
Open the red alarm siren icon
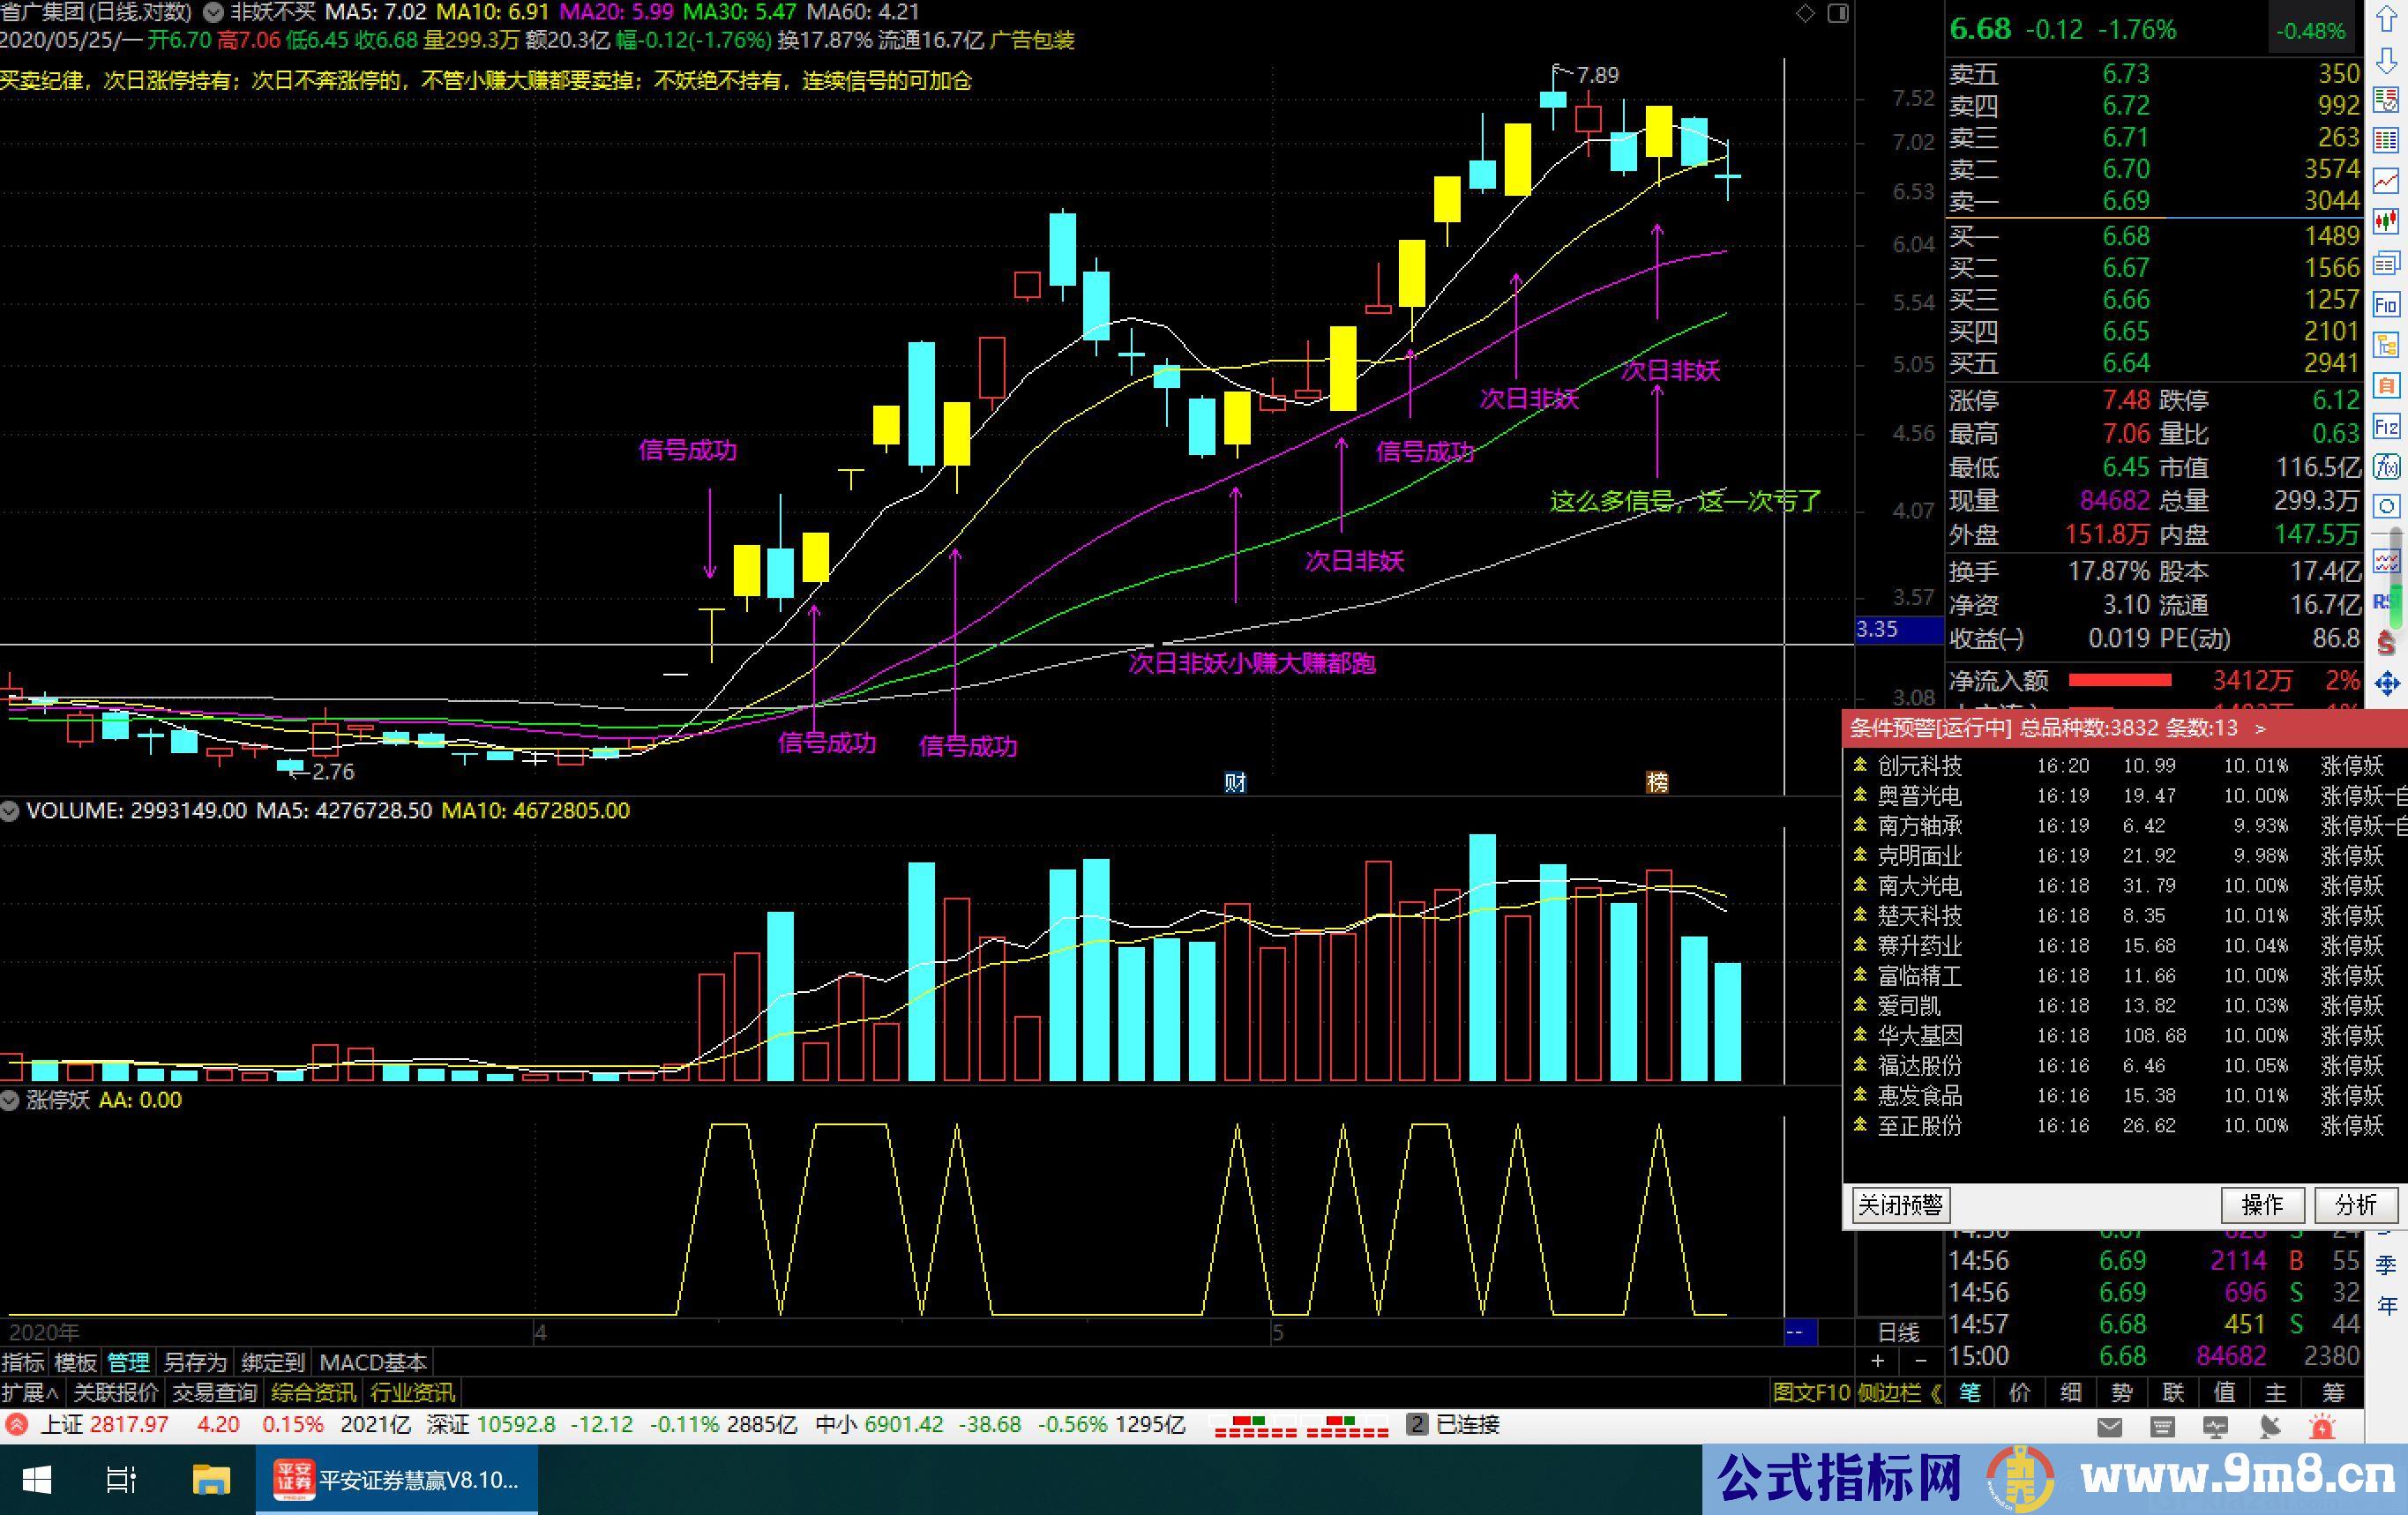(x=2323, y=1427)
